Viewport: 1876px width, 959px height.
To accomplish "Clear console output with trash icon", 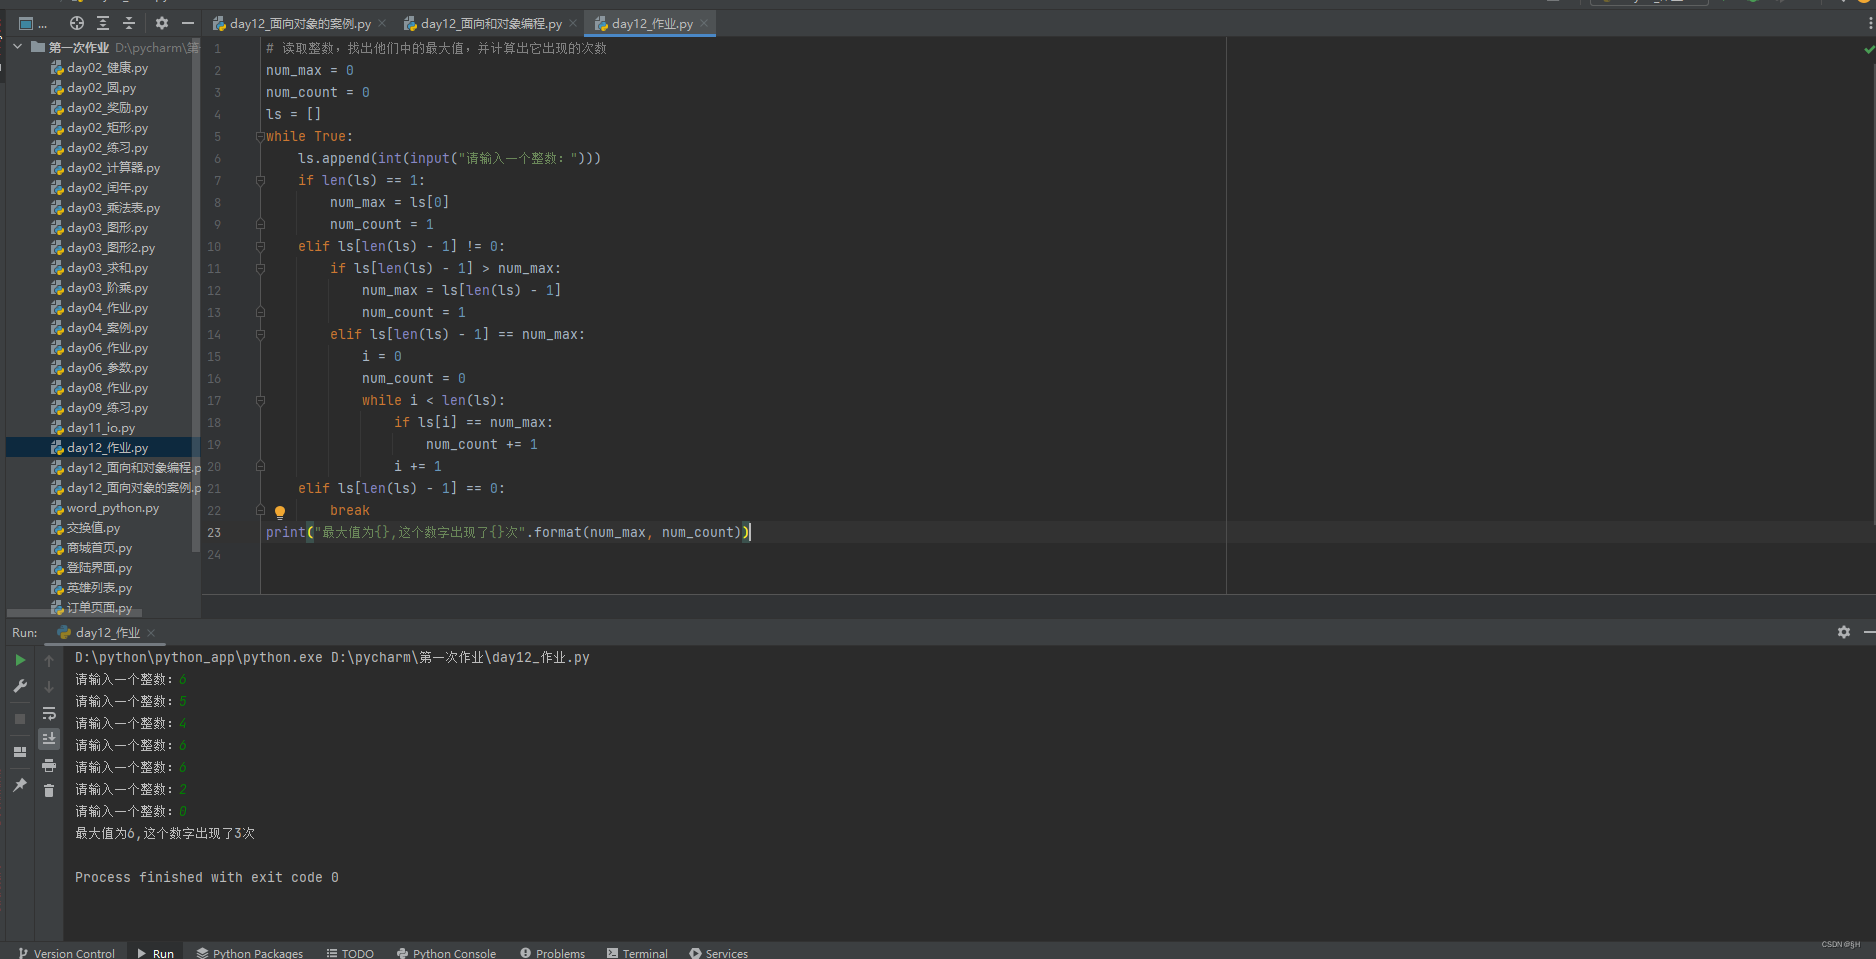I will pyautogui.click(x=49, y=791).
